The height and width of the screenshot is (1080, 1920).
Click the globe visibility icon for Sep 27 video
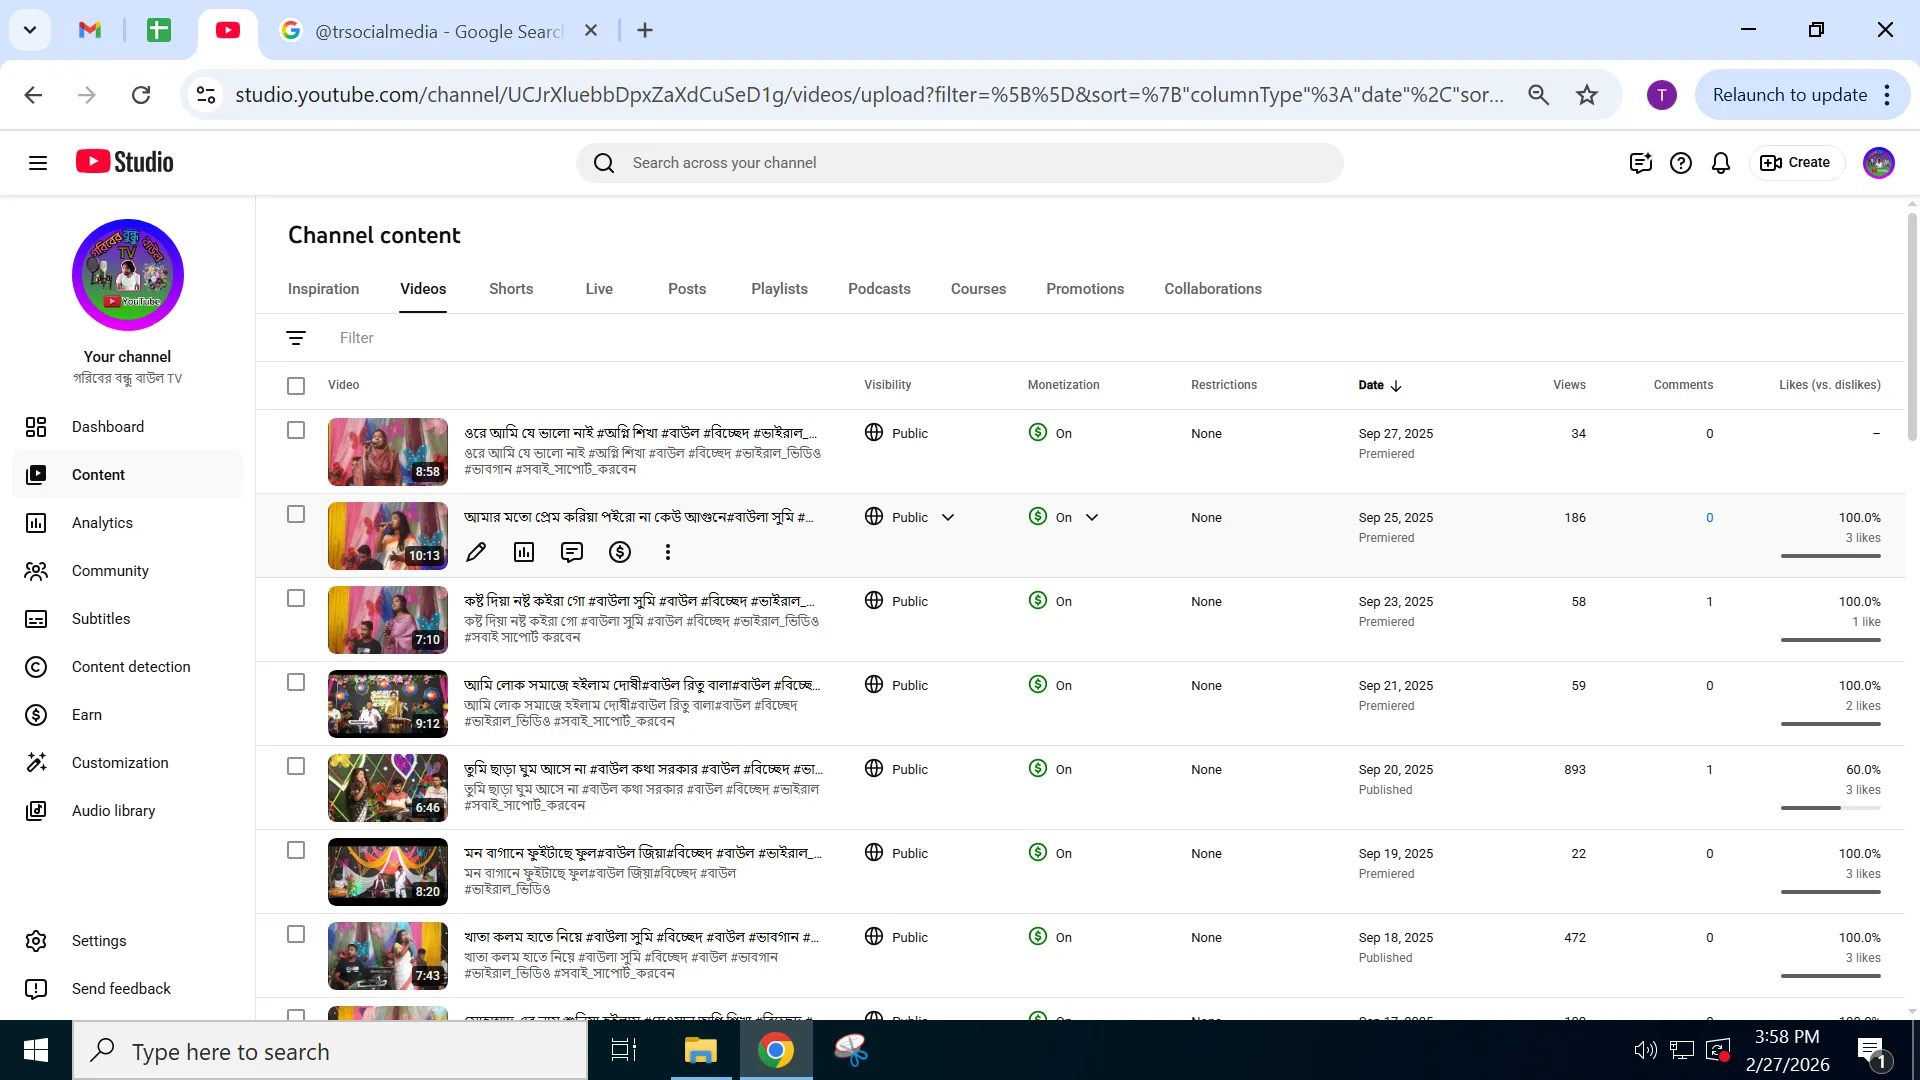(x=874, y=432)
